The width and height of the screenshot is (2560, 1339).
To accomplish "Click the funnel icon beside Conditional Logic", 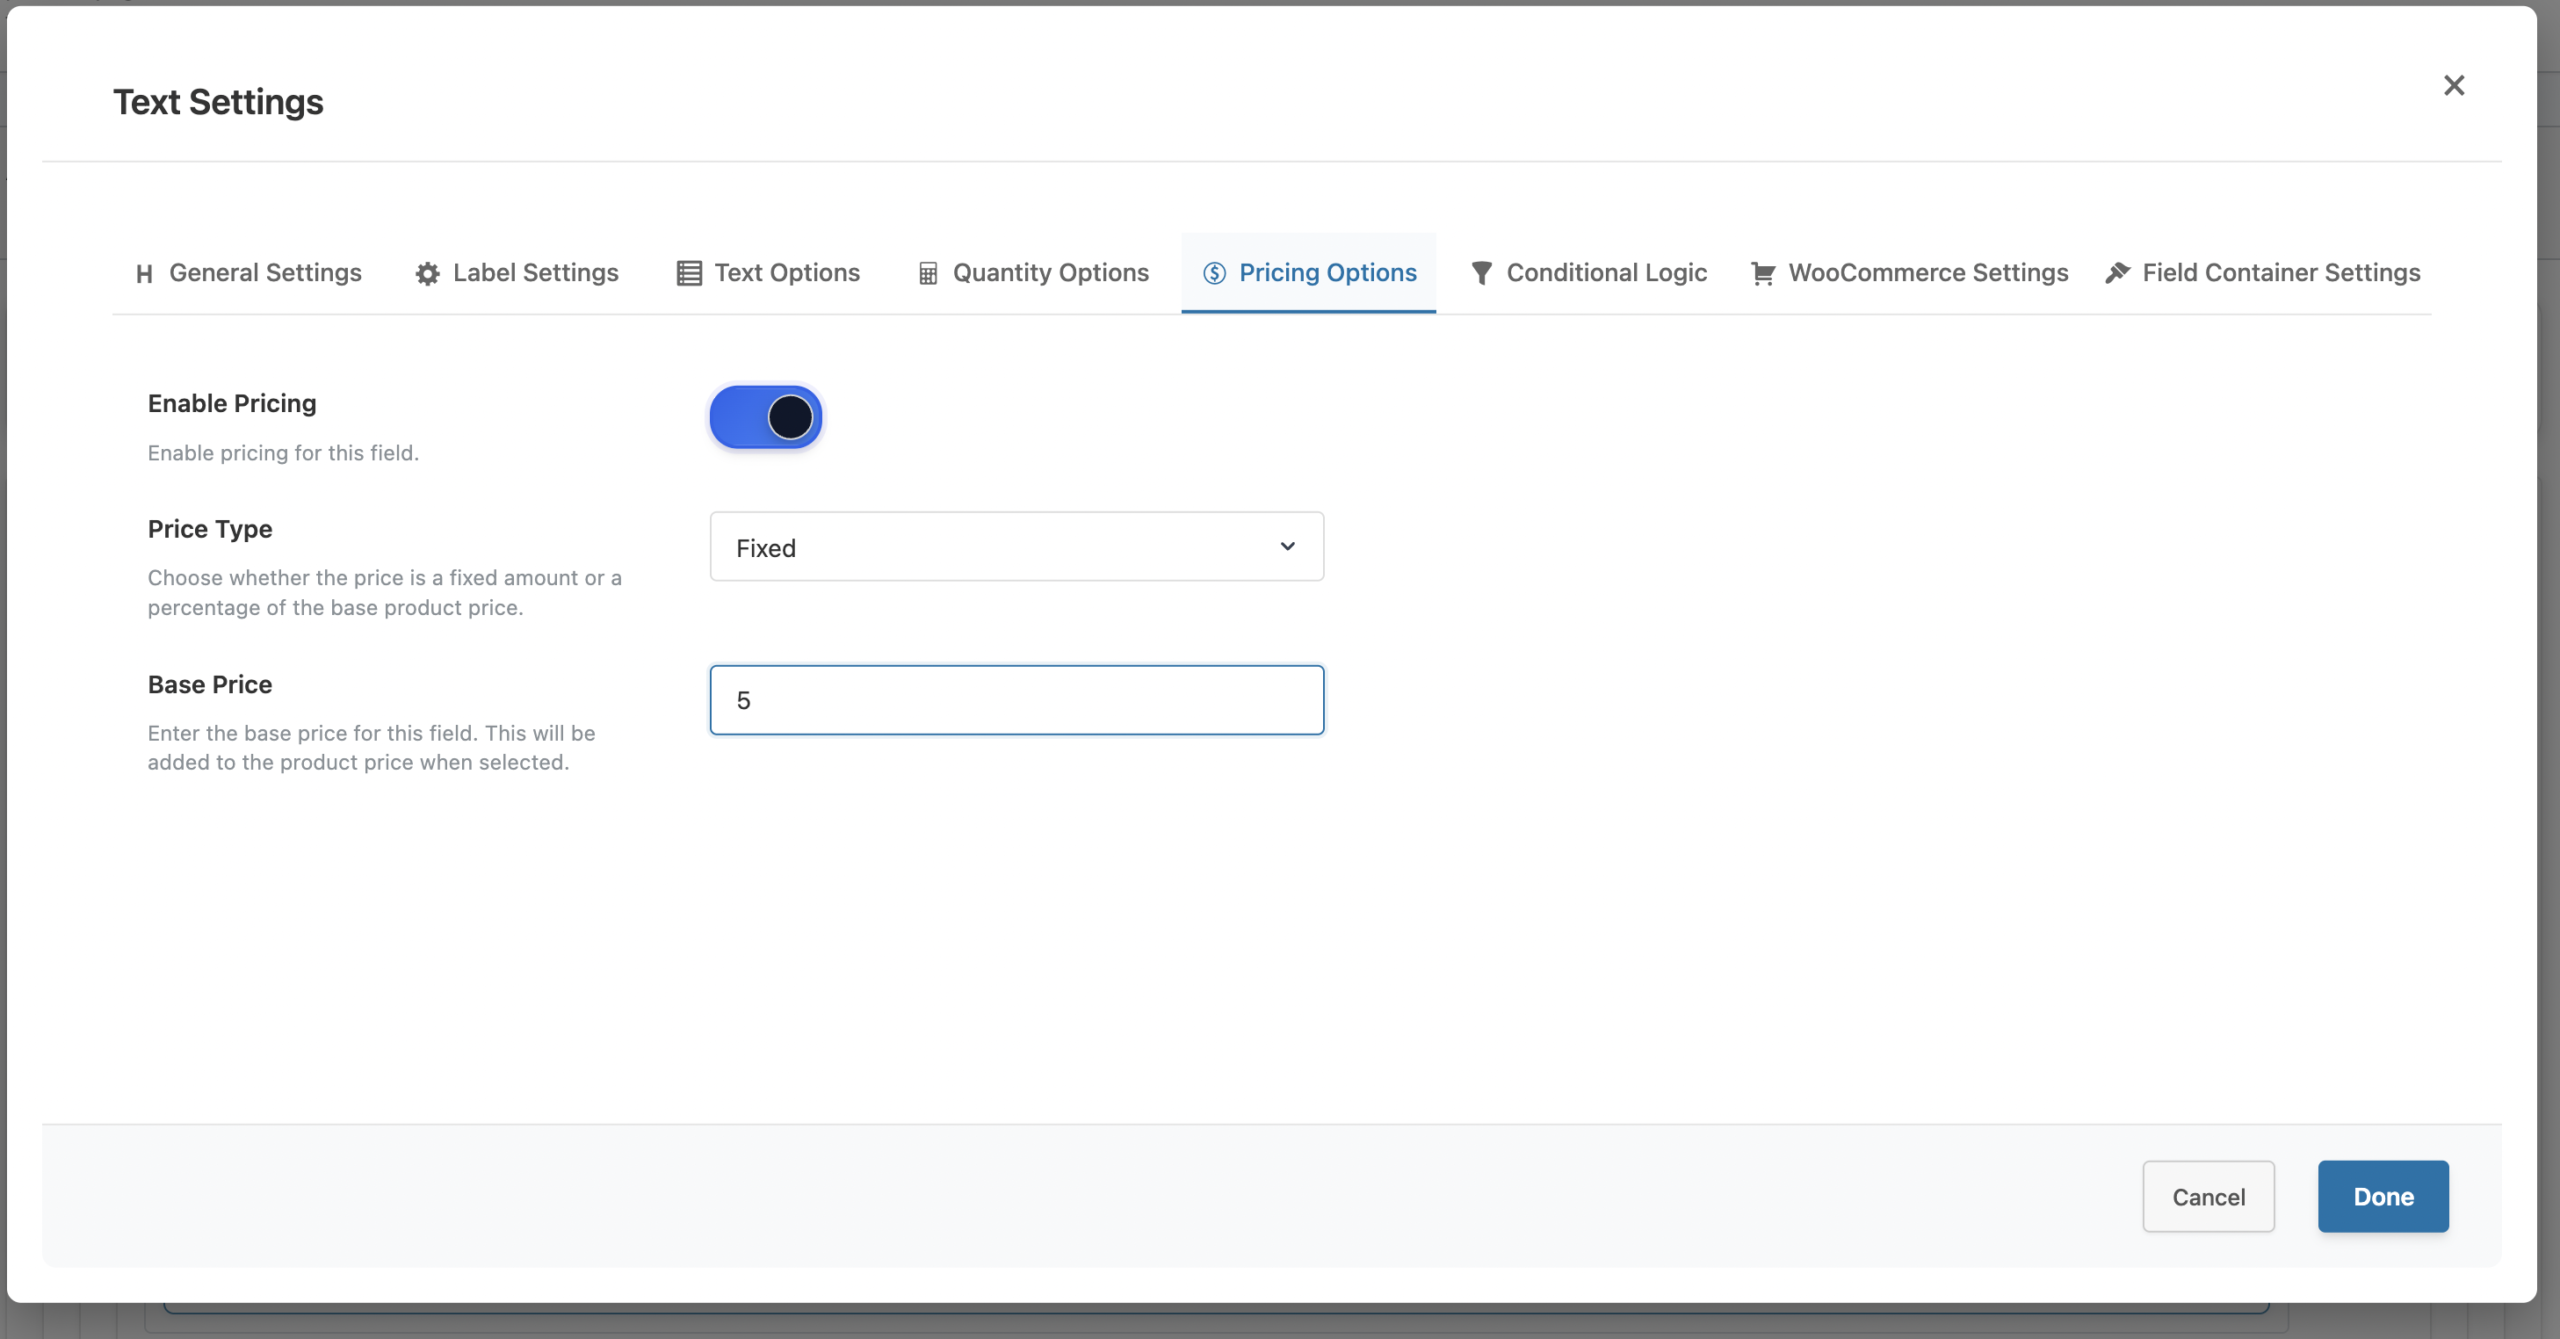I will coord(1482,273).
